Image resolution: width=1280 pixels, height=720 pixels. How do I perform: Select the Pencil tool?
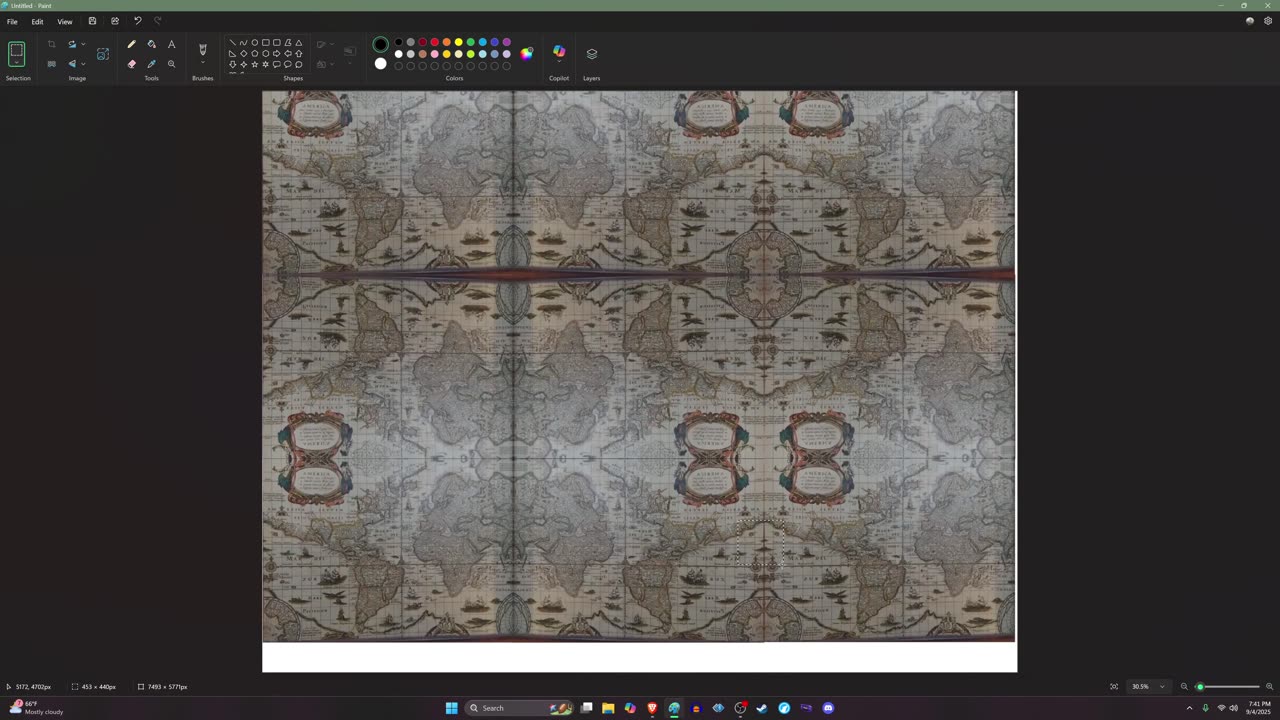(131, 44)
